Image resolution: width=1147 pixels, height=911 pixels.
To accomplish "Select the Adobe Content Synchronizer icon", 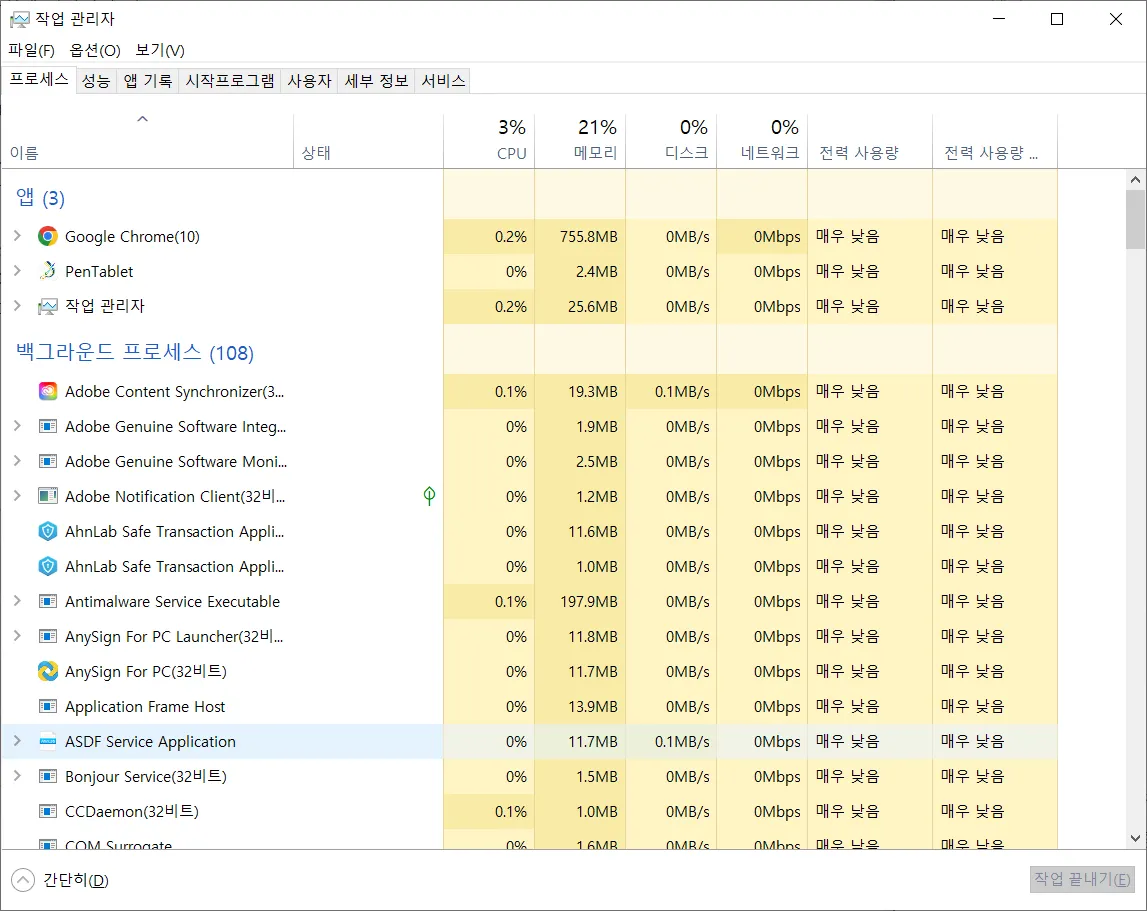I will tap(47, 391).
